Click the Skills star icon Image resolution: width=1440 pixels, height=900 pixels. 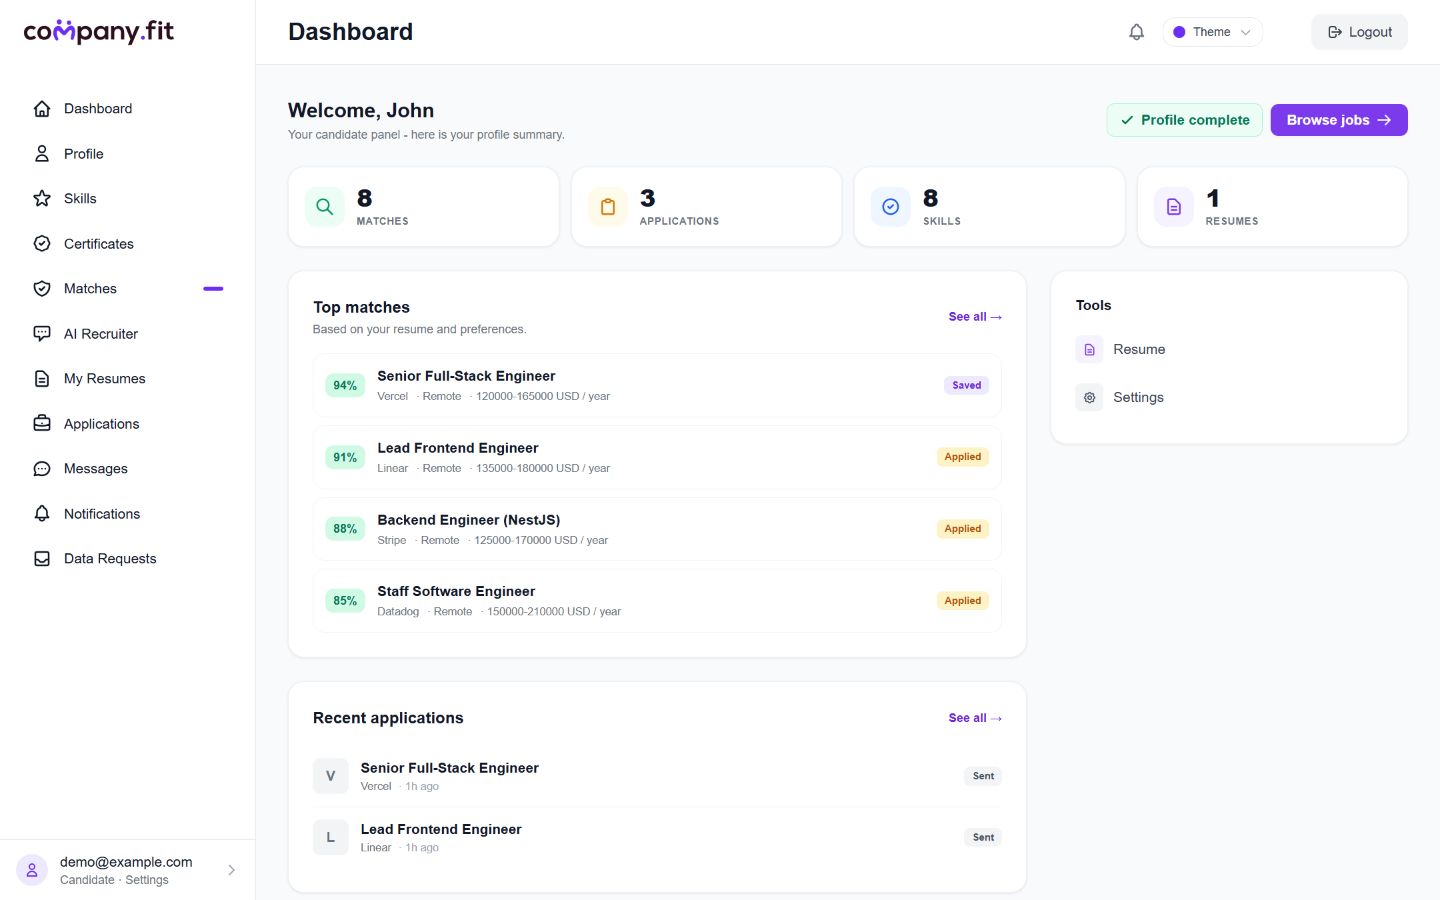coord(42,199)
